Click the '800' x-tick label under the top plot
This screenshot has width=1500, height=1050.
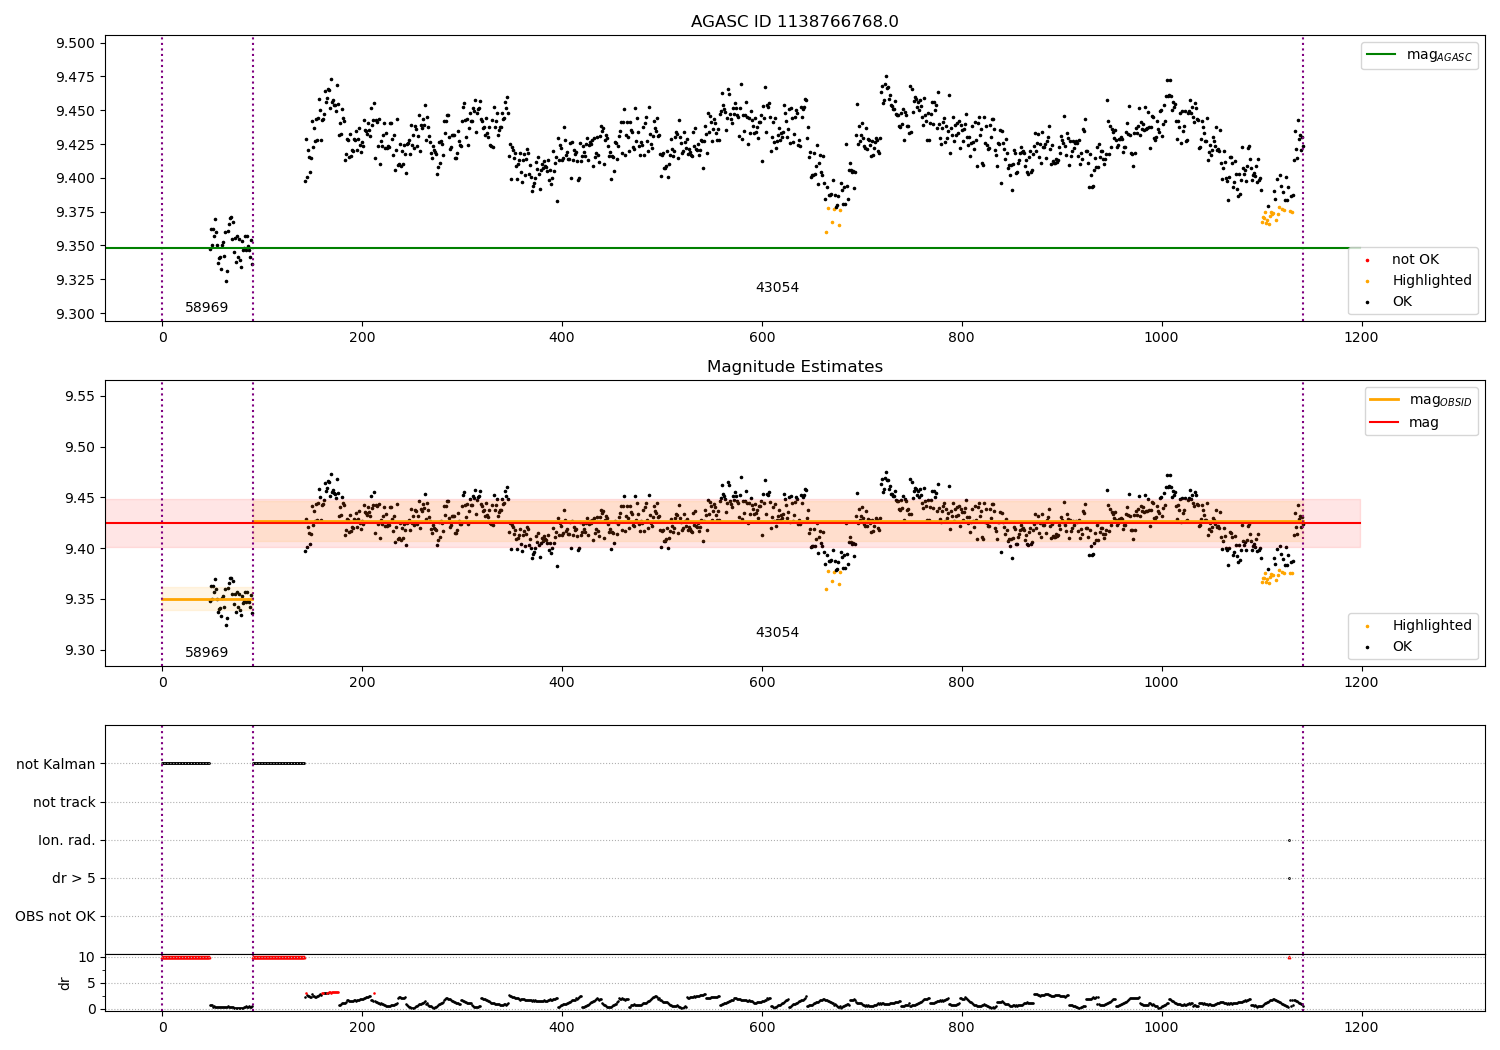(961, 338)
